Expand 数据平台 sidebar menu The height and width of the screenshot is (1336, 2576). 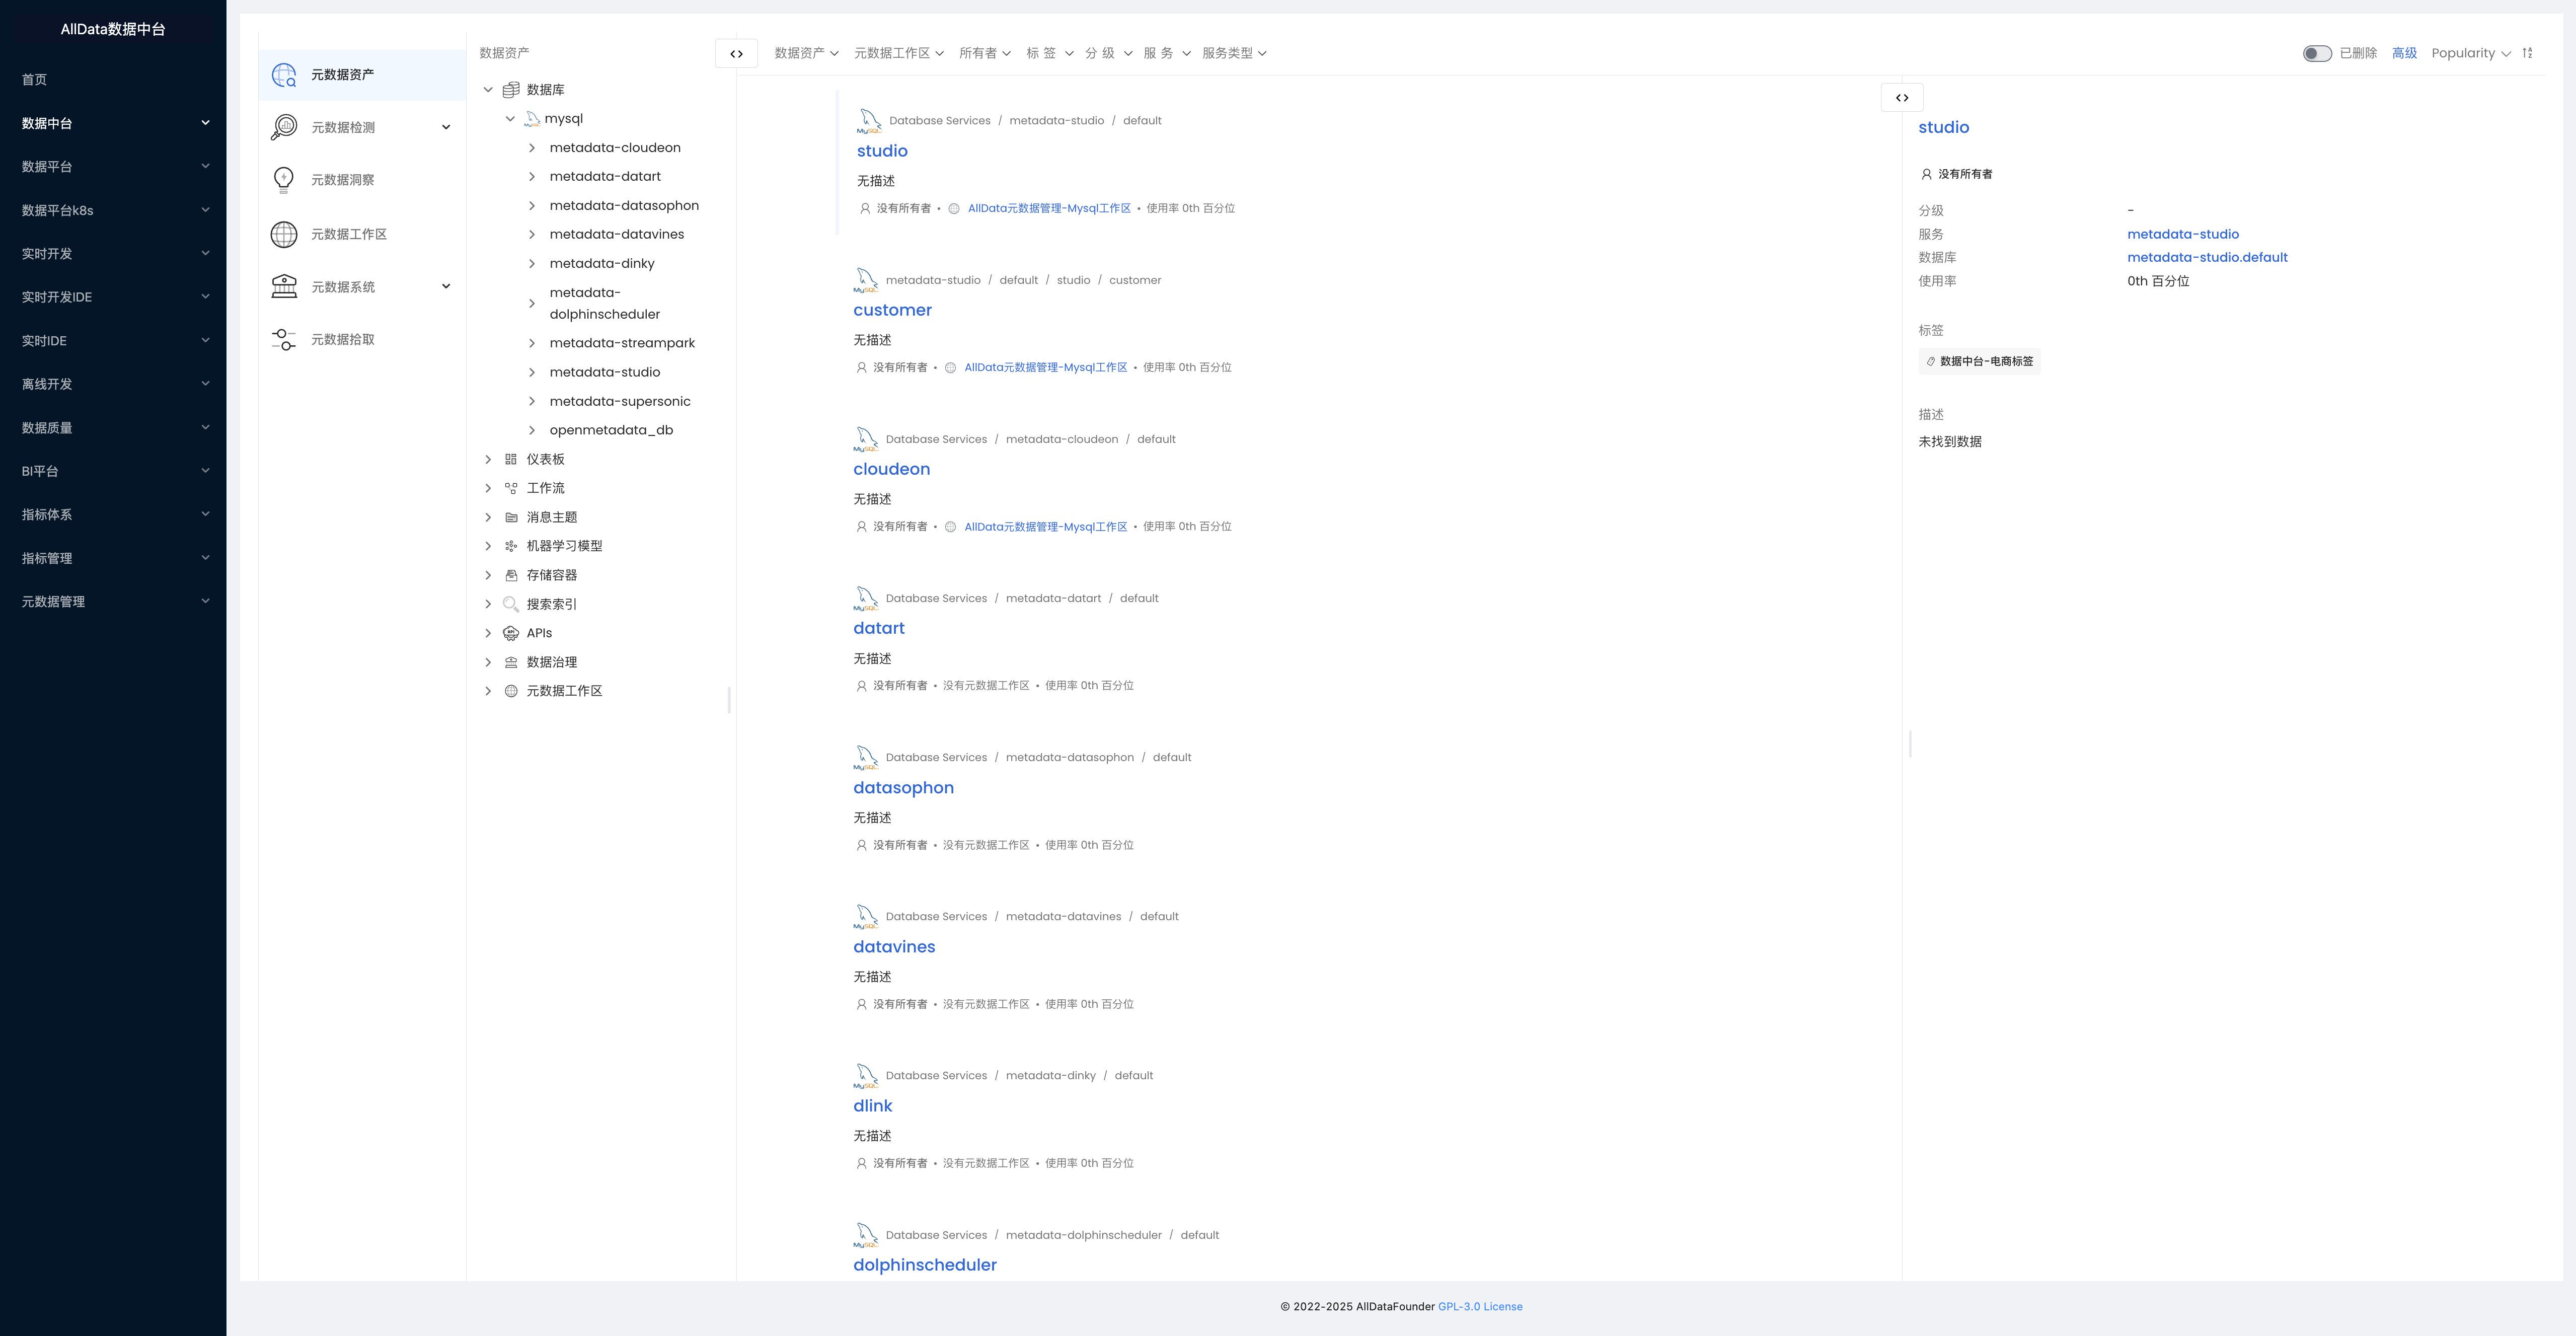pos(113,167)
